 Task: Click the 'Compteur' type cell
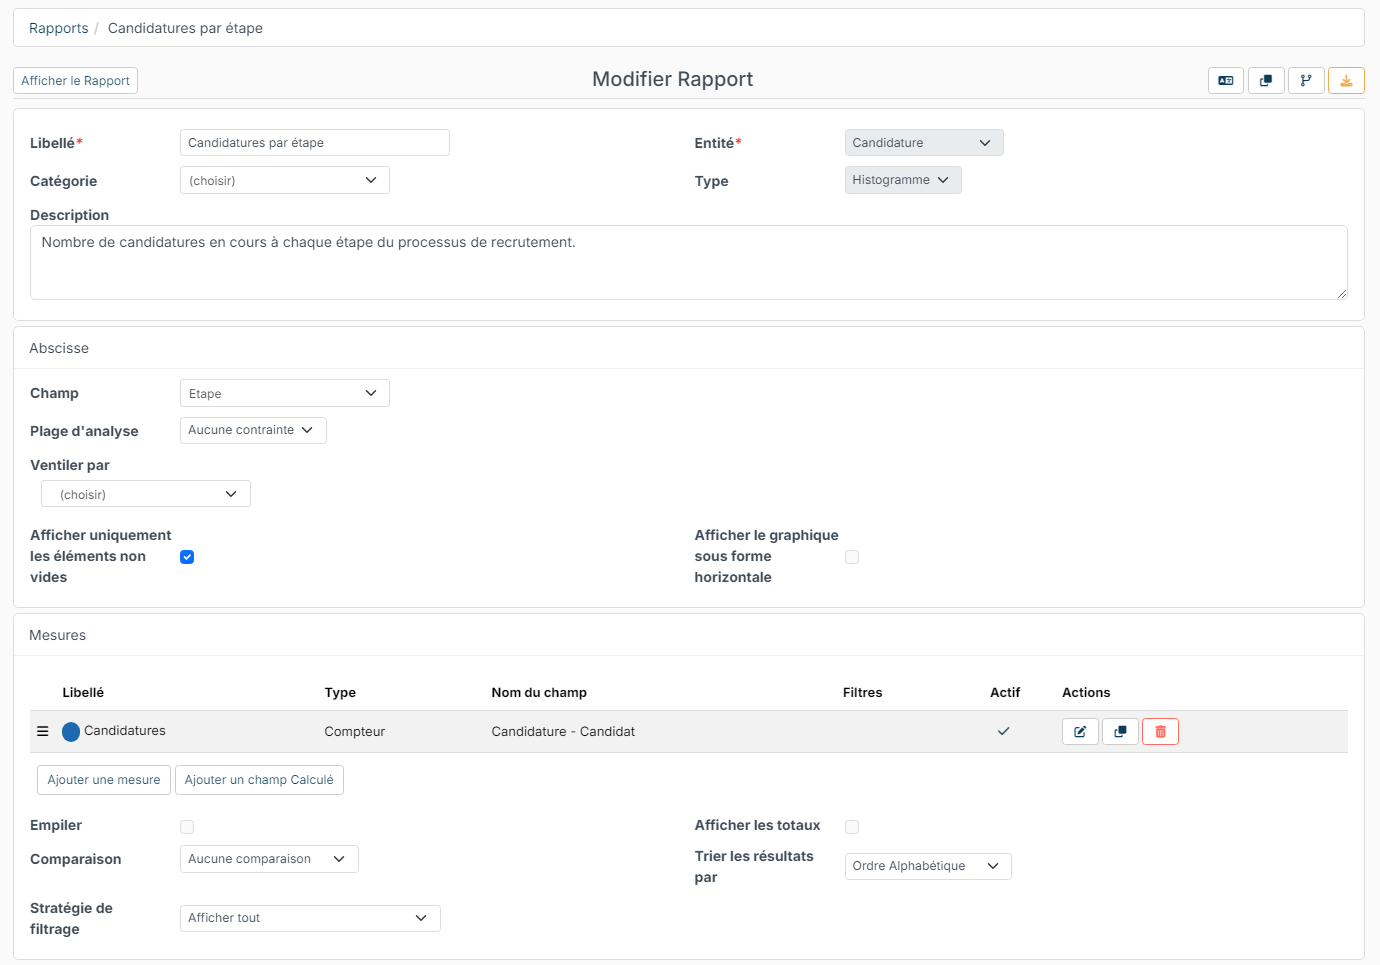[355, 732]
